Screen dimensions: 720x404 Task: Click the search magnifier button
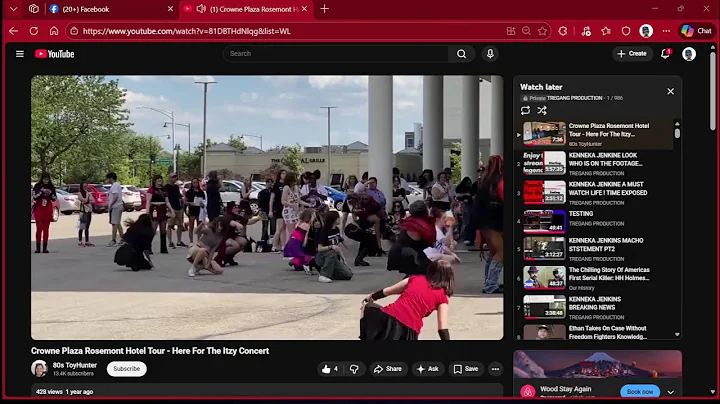pos(461,54)
